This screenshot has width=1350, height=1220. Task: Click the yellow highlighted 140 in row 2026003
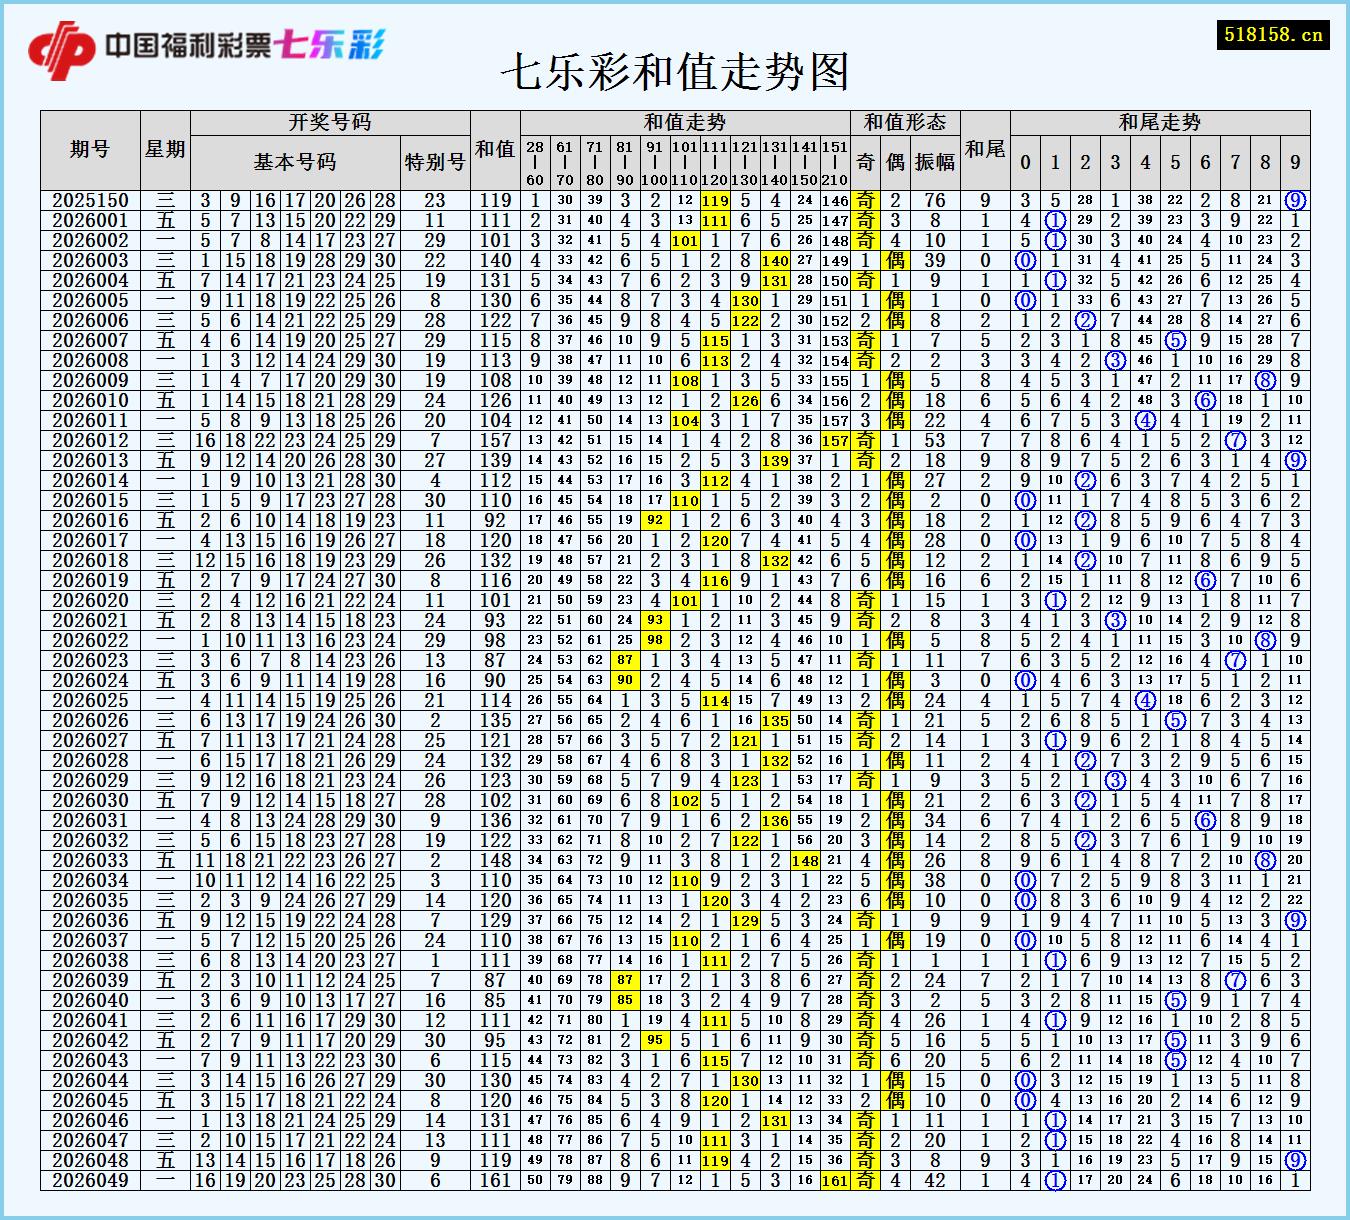(775, 261)
